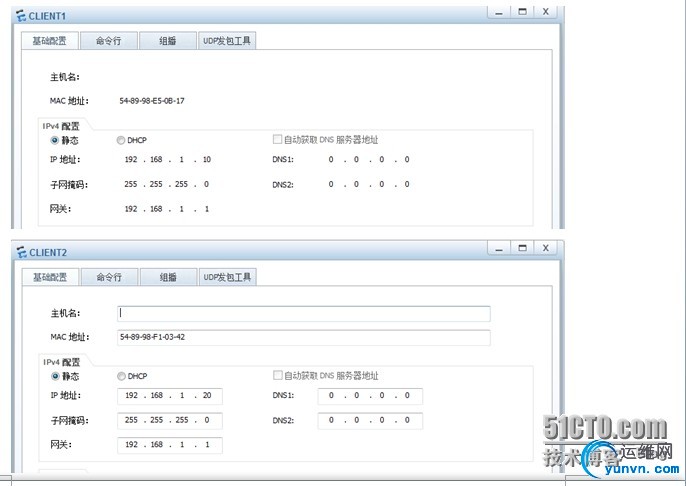Close the CLIENT2 window
This screenshot has height=486, width=686.
click(546, 248)
